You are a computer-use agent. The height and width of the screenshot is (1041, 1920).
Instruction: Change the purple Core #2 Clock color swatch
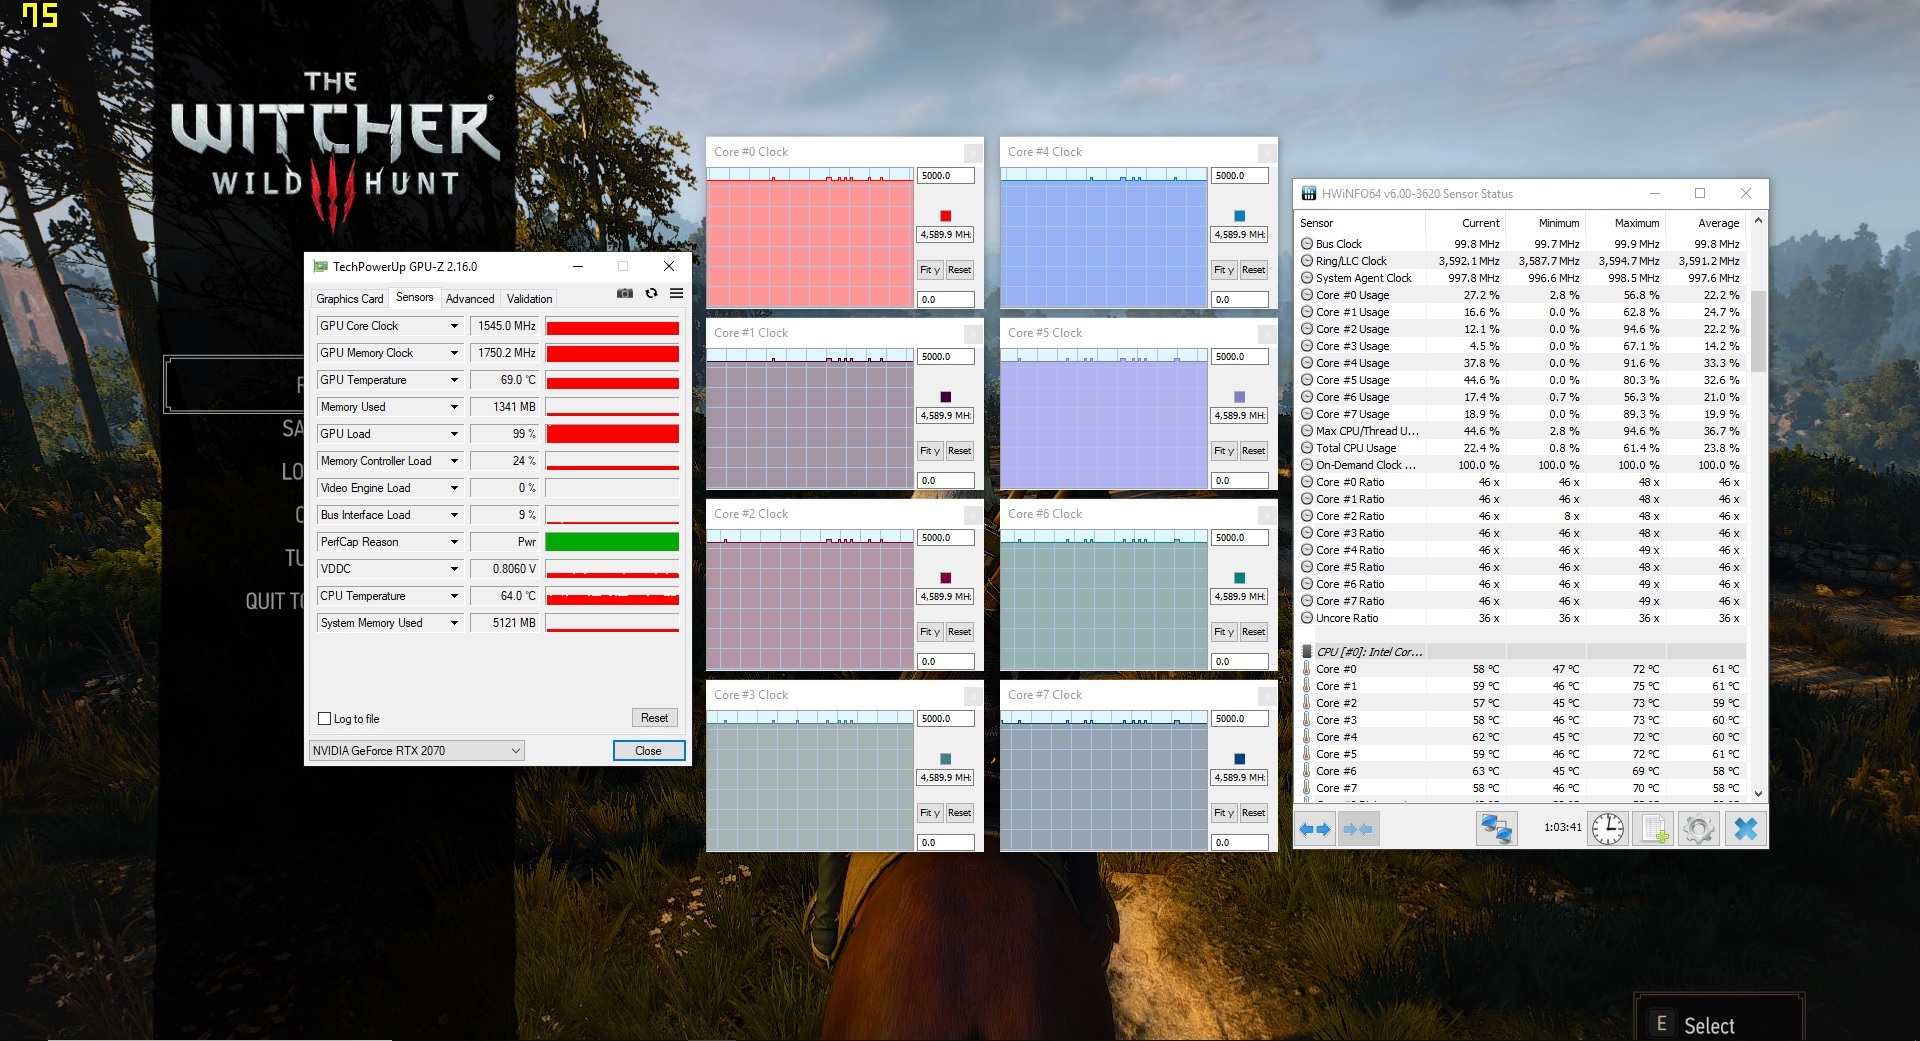click(945, 578)
